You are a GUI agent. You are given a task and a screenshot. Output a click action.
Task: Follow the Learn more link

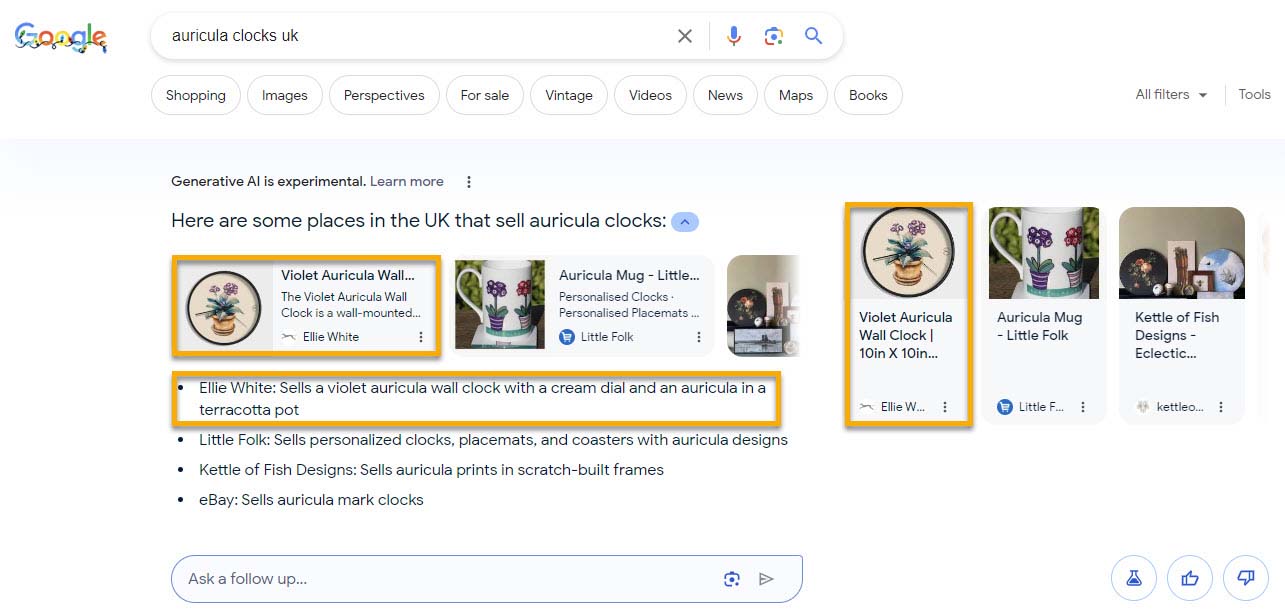tap(407, 182)
